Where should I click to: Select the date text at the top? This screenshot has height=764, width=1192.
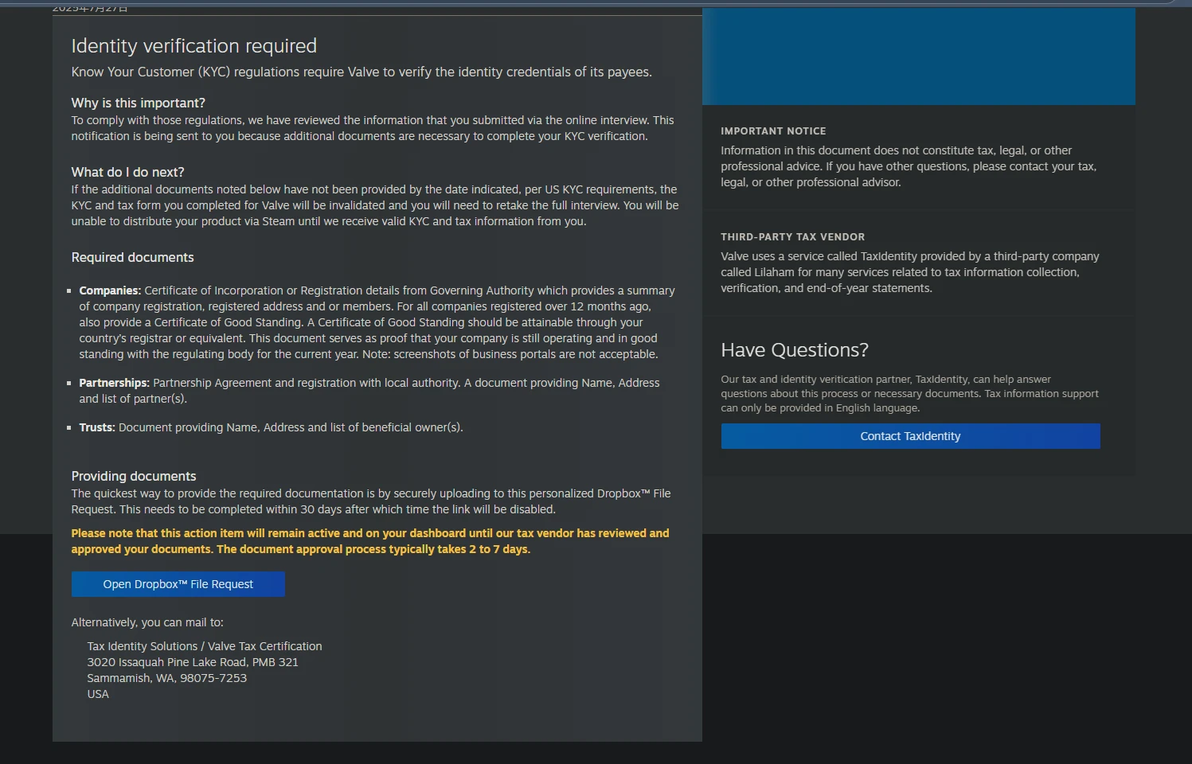90,8
